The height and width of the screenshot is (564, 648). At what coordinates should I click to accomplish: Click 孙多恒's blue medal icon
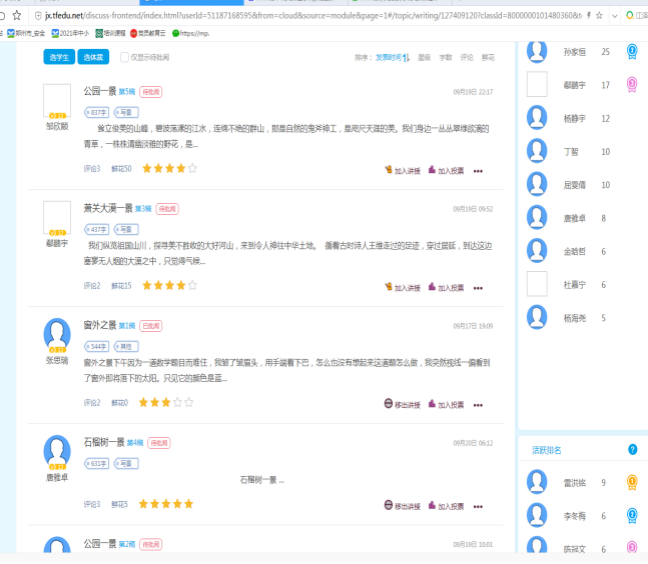point(632,51)
